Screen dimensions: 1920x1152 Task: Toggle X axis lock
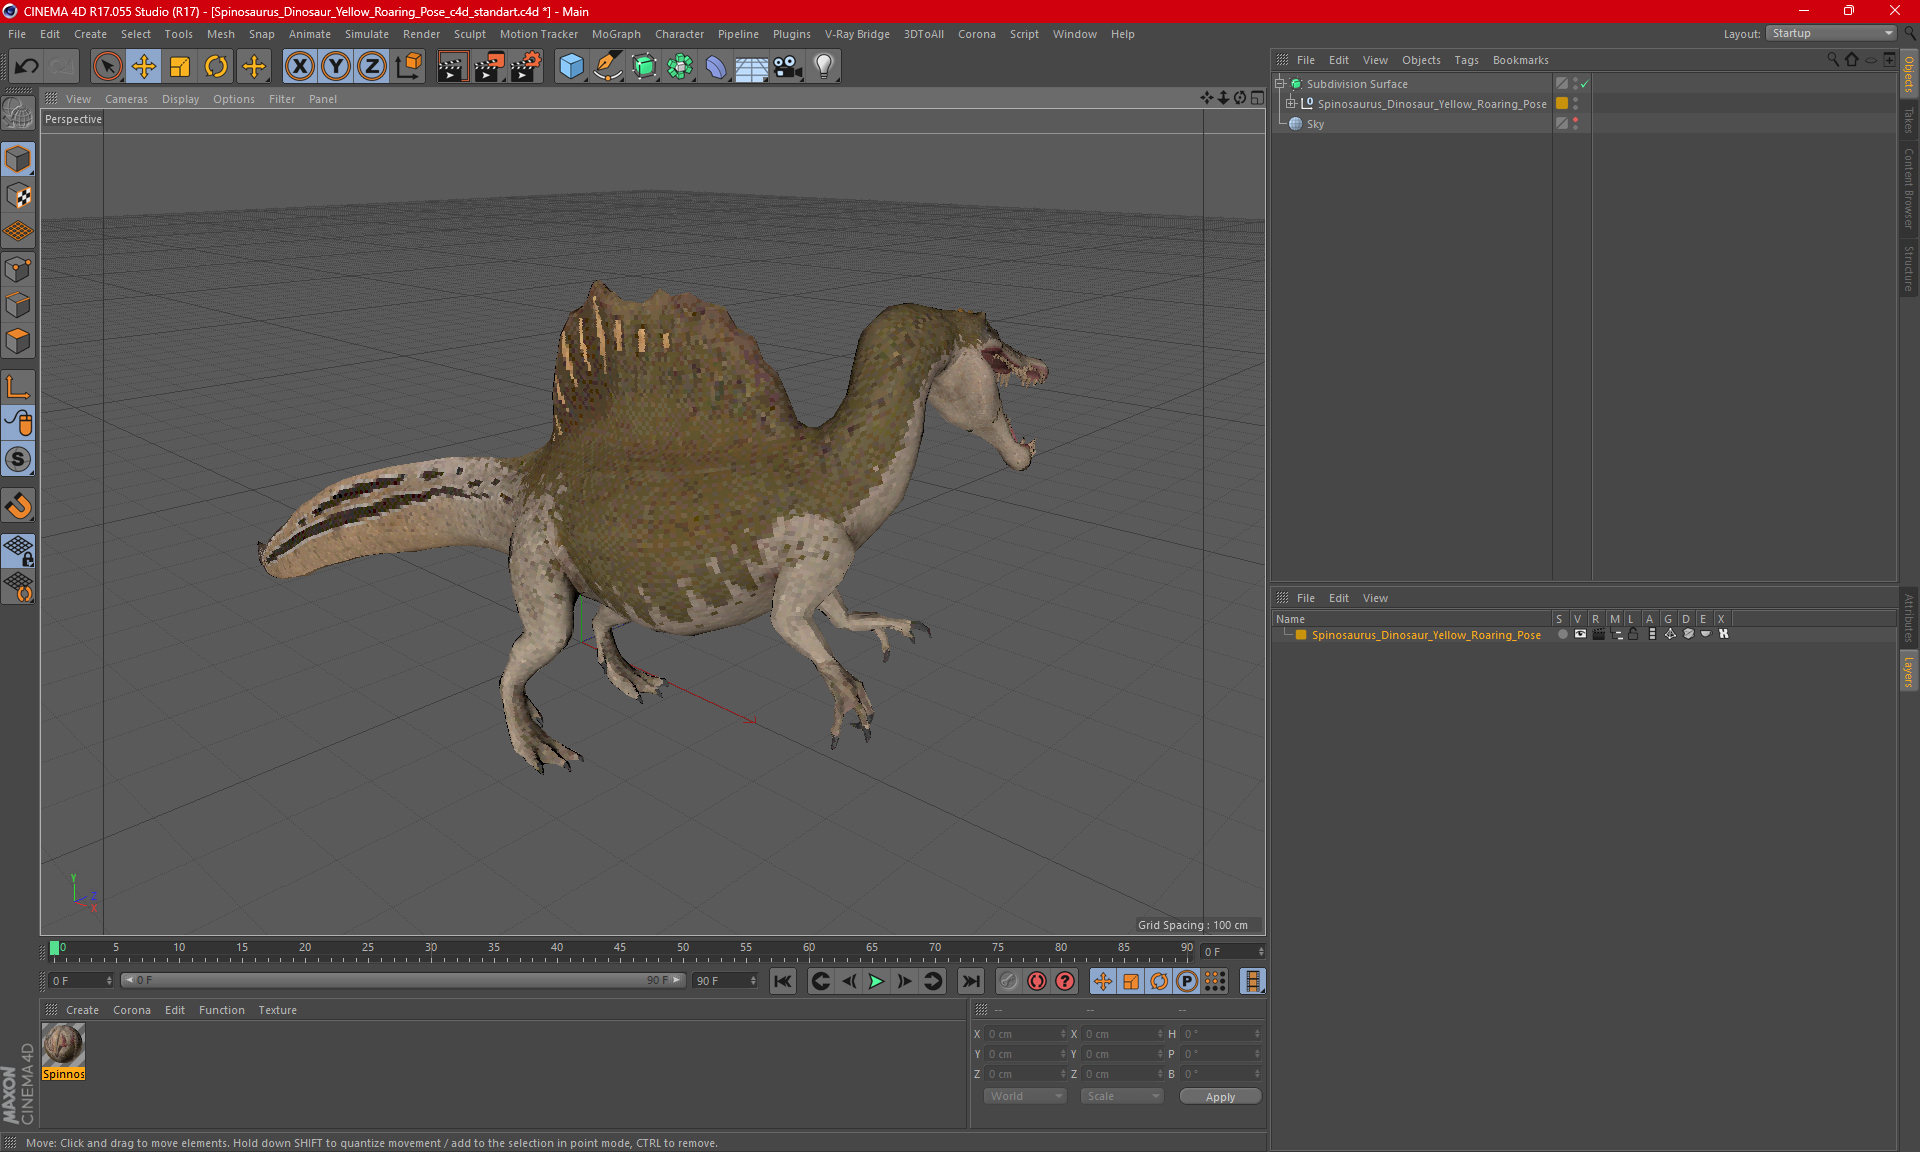point(299,67)
